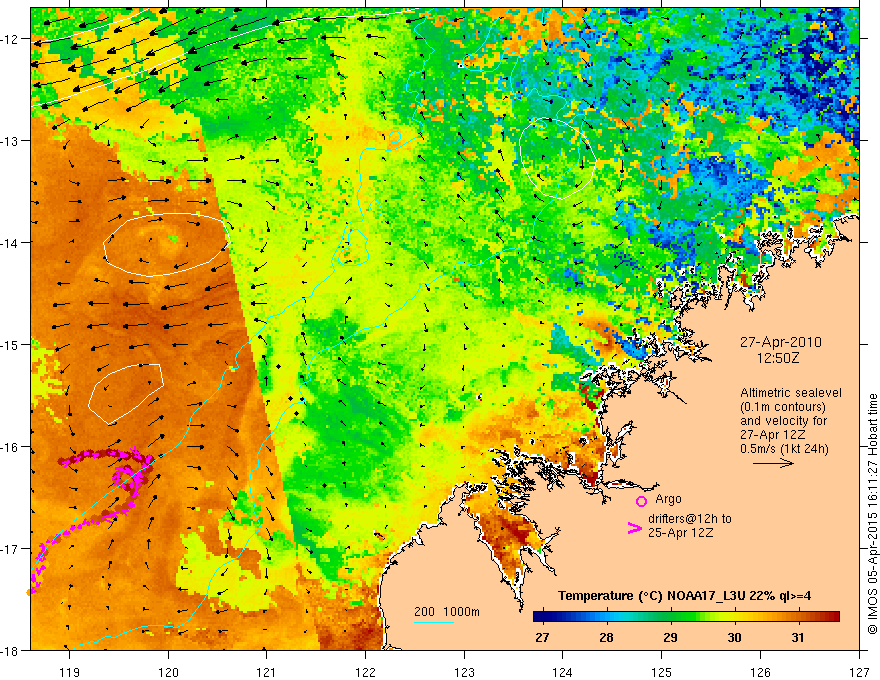Click '27-Apr 12Z' velocity date text
The height and width of the screenshot is (680, 880).
click(773, 435)
